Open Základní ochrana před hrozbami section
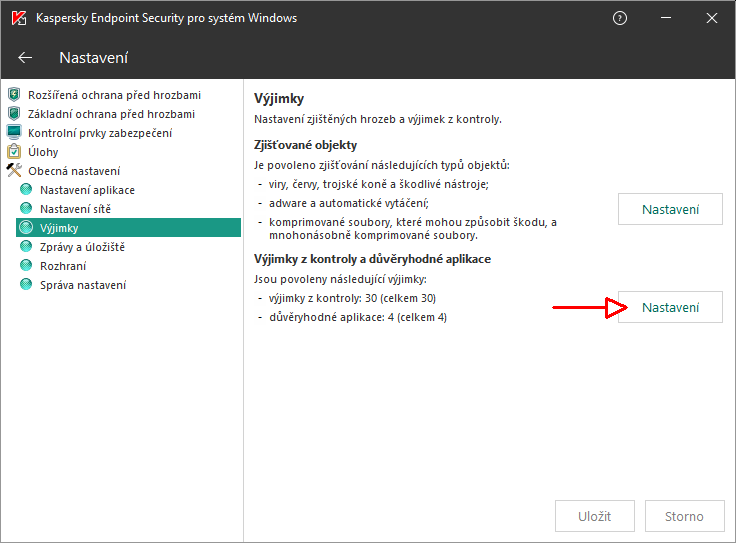This screenshot has width=736, height=543. (x=111, y=114)
